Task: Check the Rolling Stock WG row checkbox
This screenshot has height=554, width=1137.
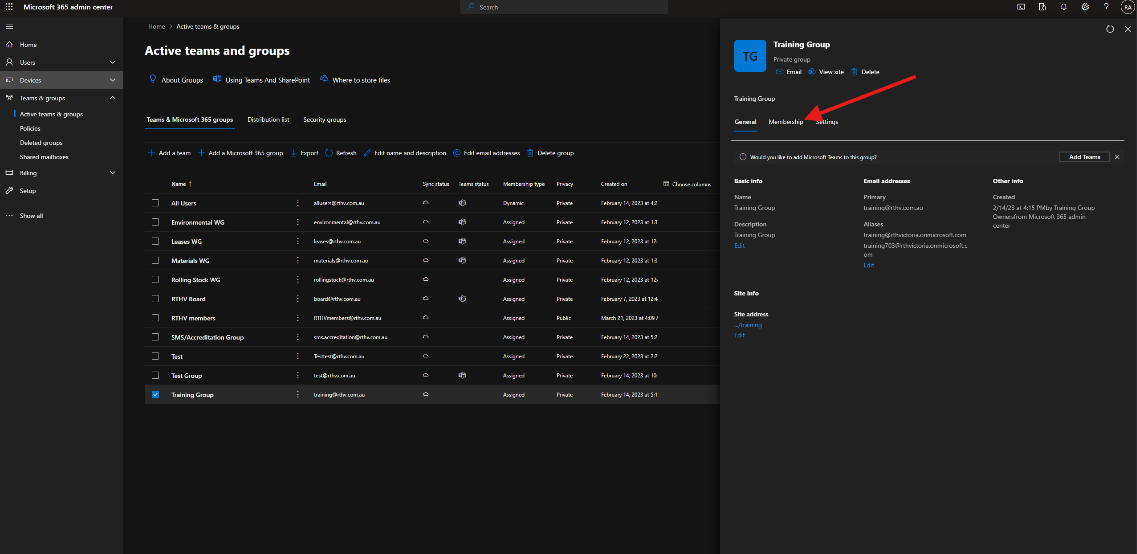Action: click(155, 279)
